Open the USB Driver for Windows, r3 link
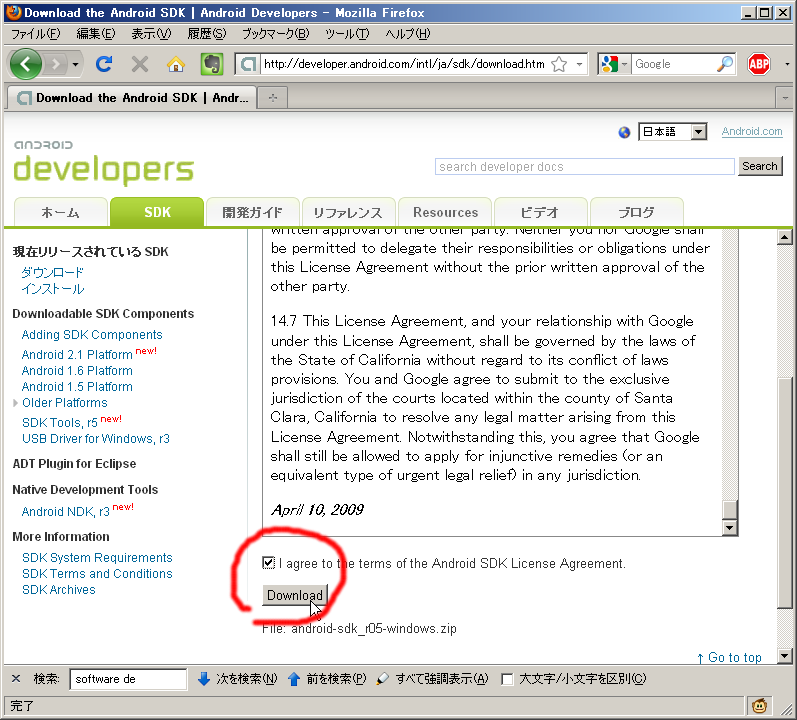Image resolution: width=797 pixels, height=720 pixels. tap(96, 439)
